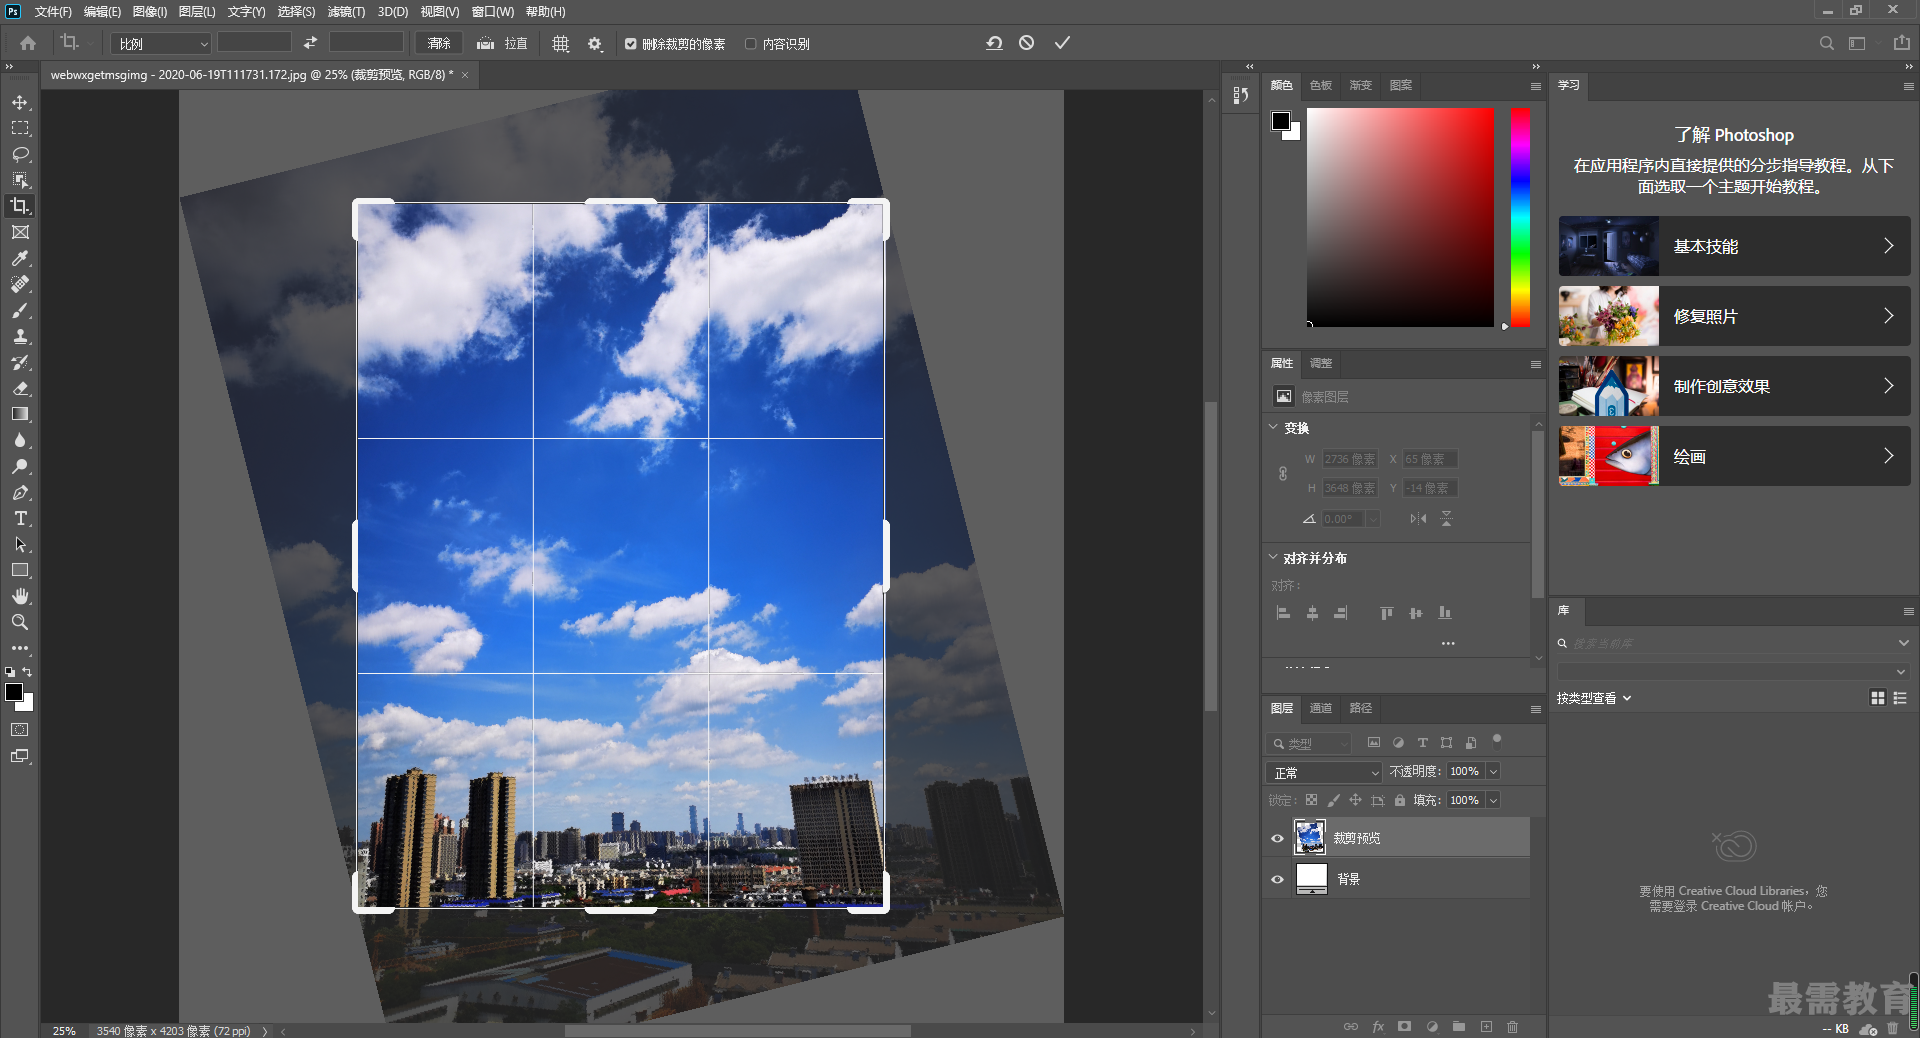This screenshot has height=1038, width=1920.
Task: Enable Content-Aware checkbox
Action: pyautogui.click(x=751, y=44)
